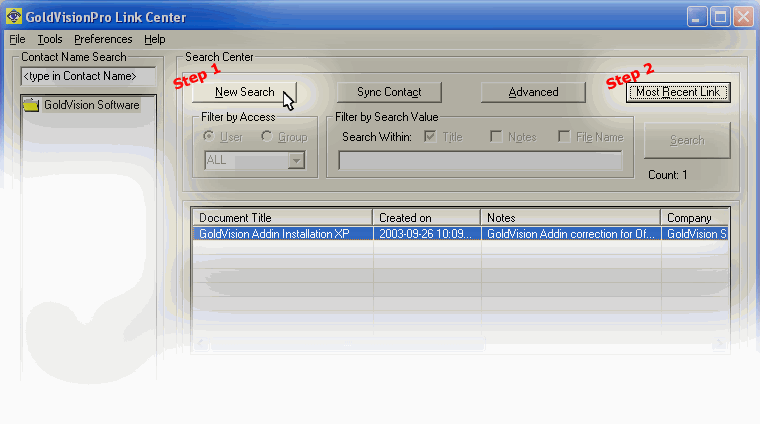
Task: Click the Contact Name search input
Action: coord(88,76)
